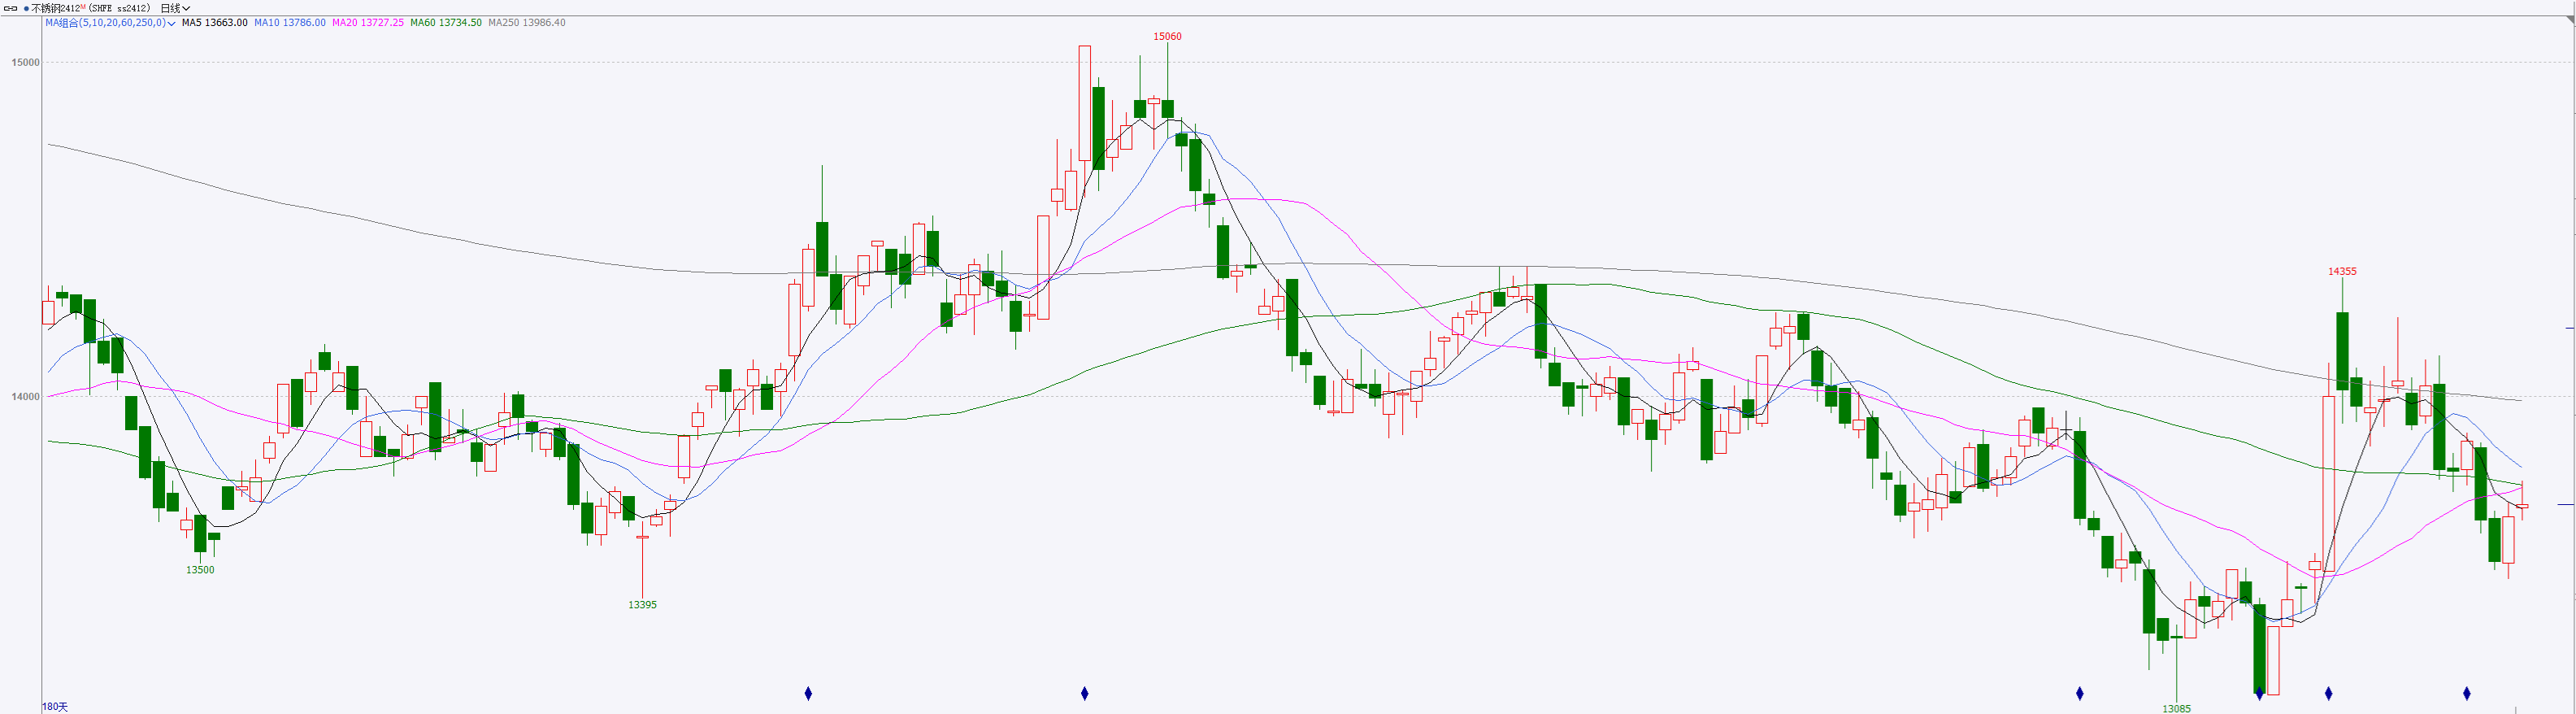Click the magenta MA20 13727.25 legend
The image size is (2576, 714).
(x=368, y=23)
